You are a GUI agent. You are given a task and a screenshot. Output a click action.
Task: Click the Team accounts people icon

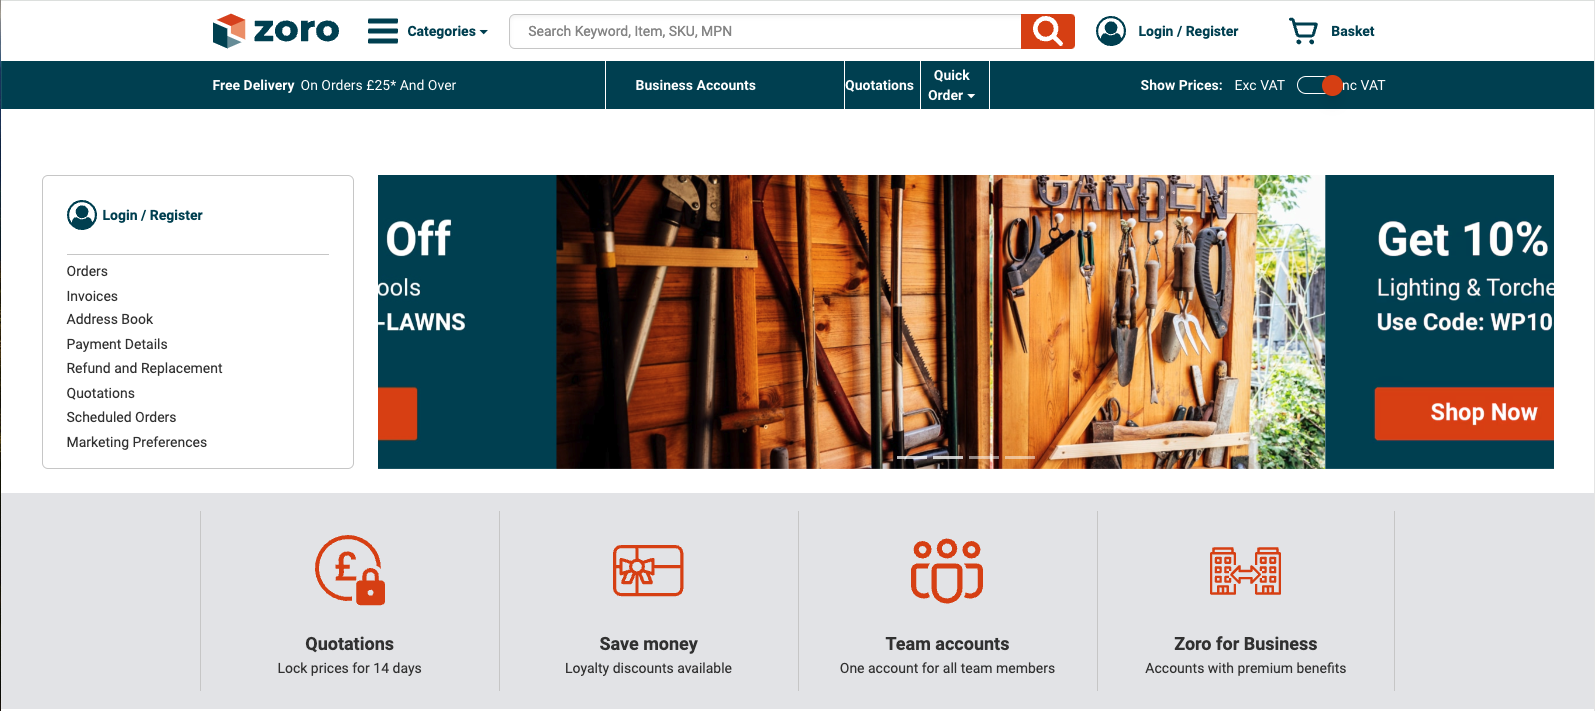pyautogui.click(x=947, y=571)
